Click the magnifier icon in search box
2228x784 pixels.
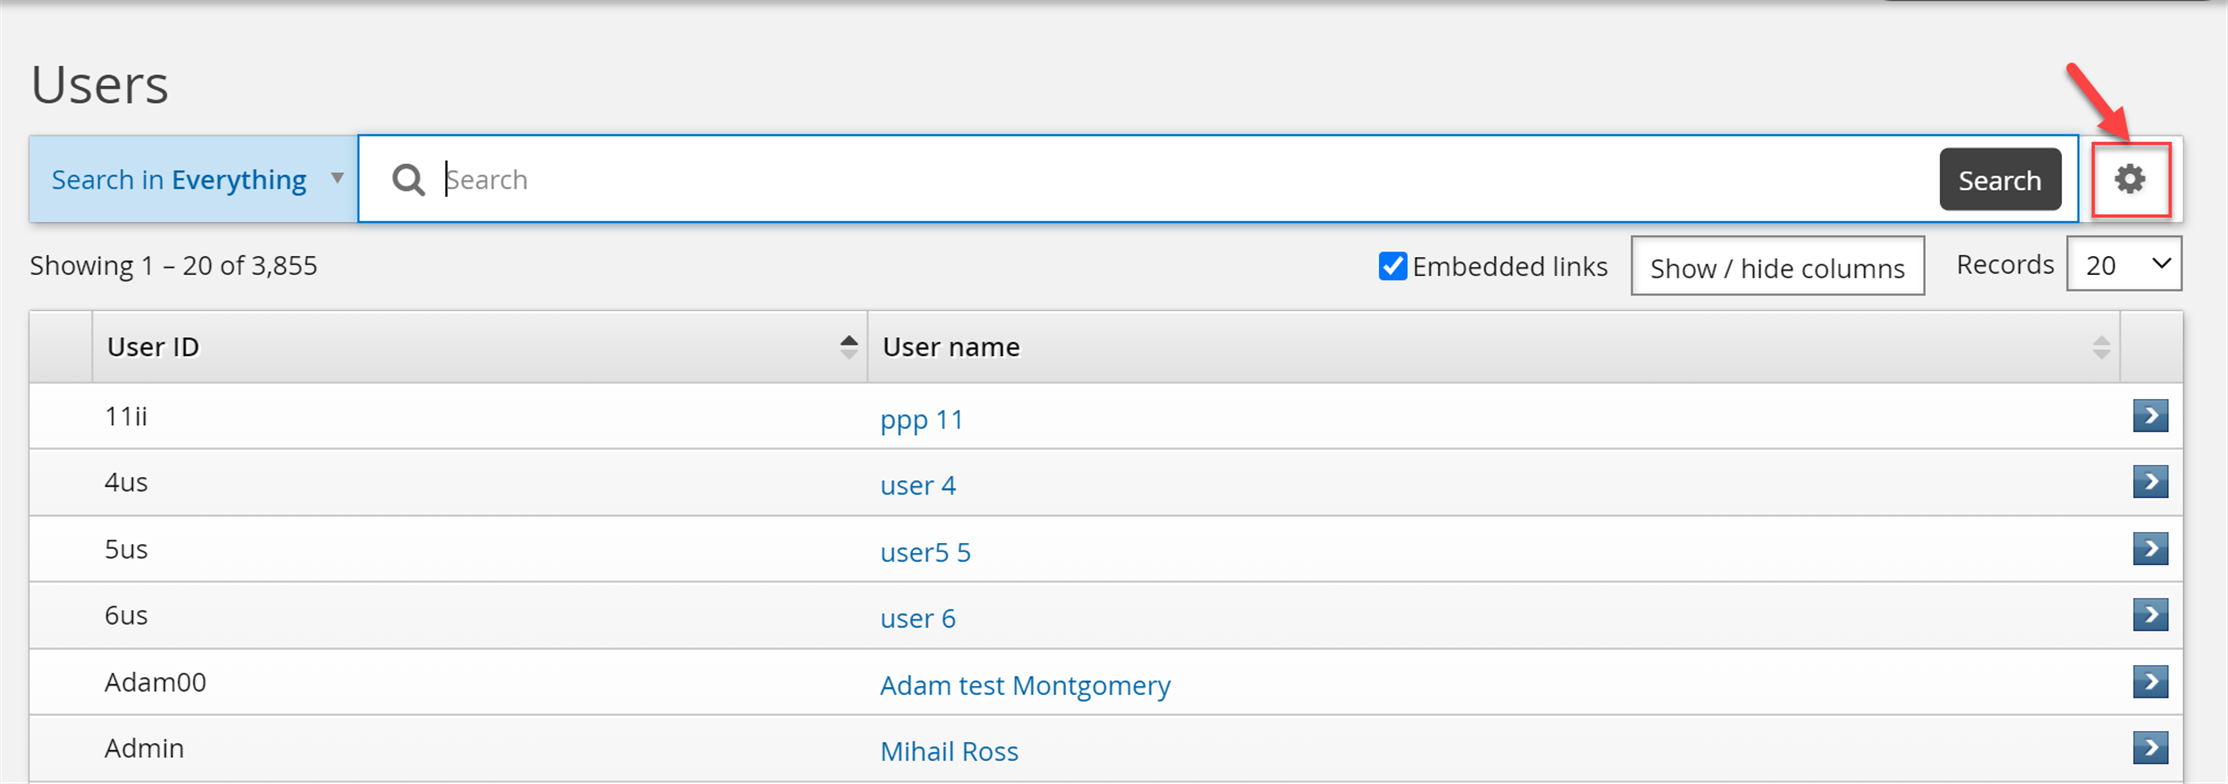408,180
